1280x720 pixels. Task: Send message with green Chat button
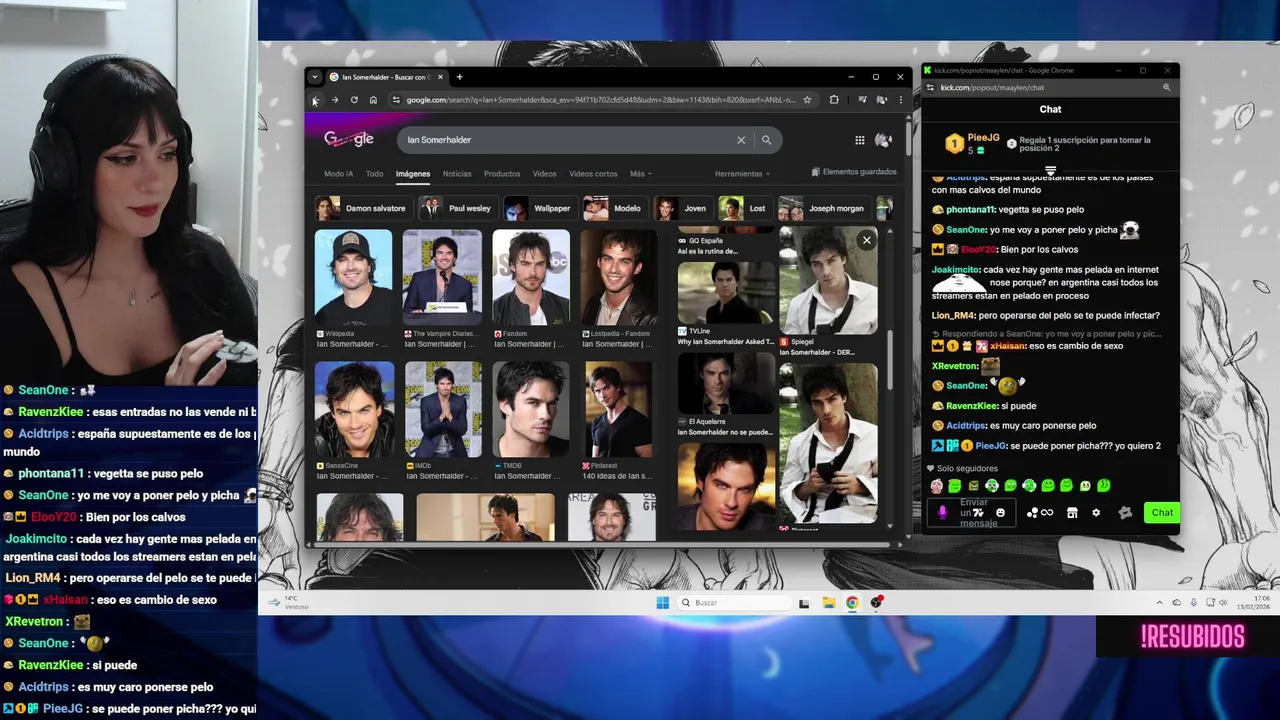[x=1162, y=513]
